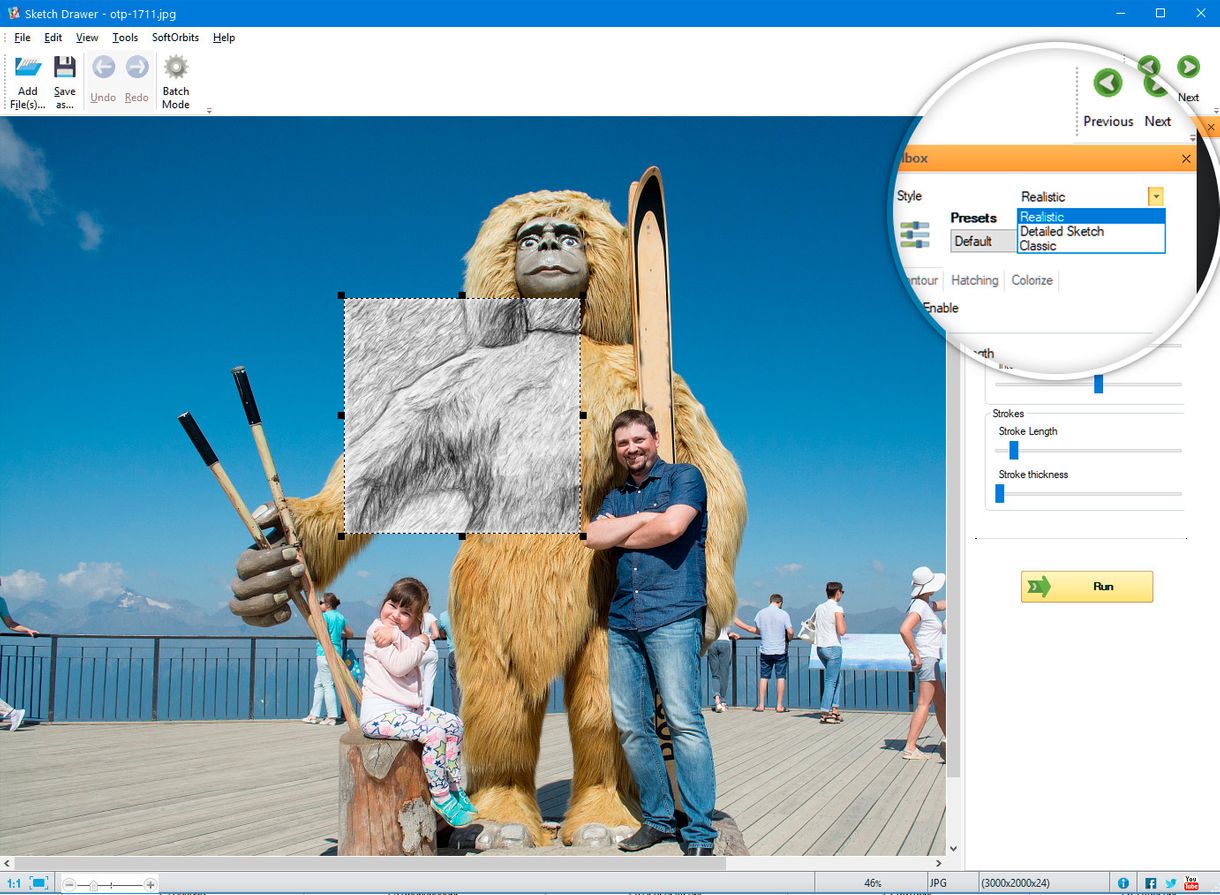The width and height of the screenshot is (1220, 895).
Task: Open the Tools menu
Action: (x=124, y=37)
